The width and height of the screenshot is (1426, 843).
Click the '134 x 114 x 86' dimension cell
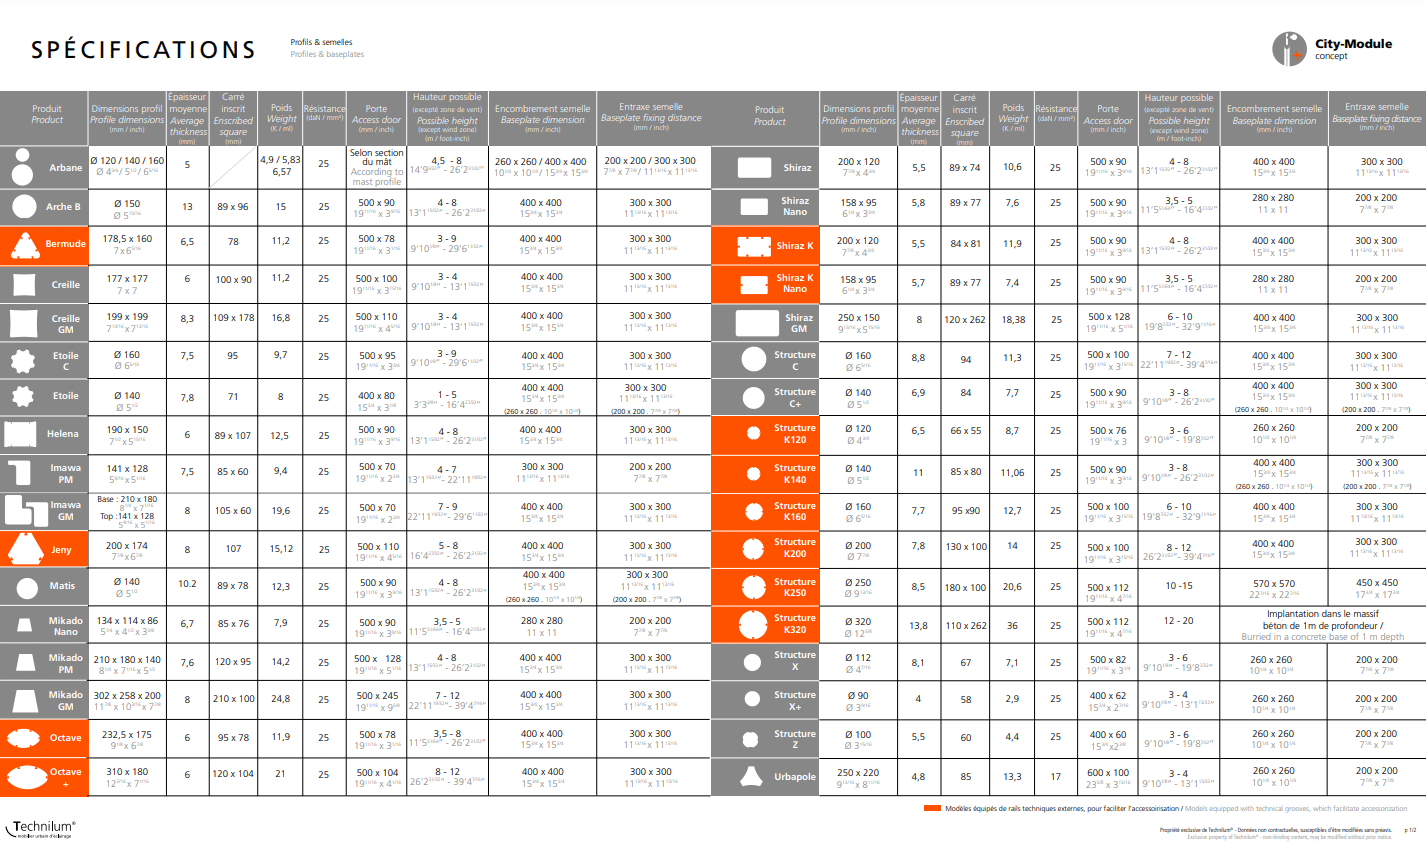point(127,621)
